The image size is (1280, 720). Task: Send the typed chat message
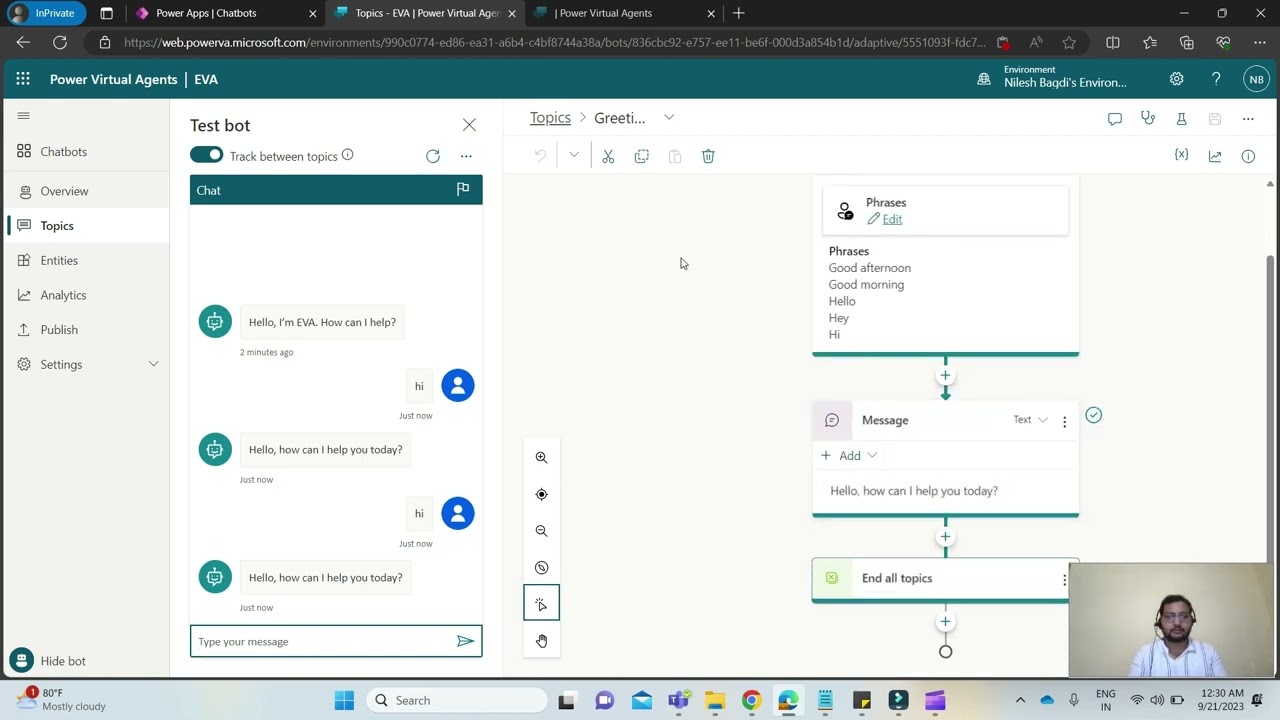(465, 641)
